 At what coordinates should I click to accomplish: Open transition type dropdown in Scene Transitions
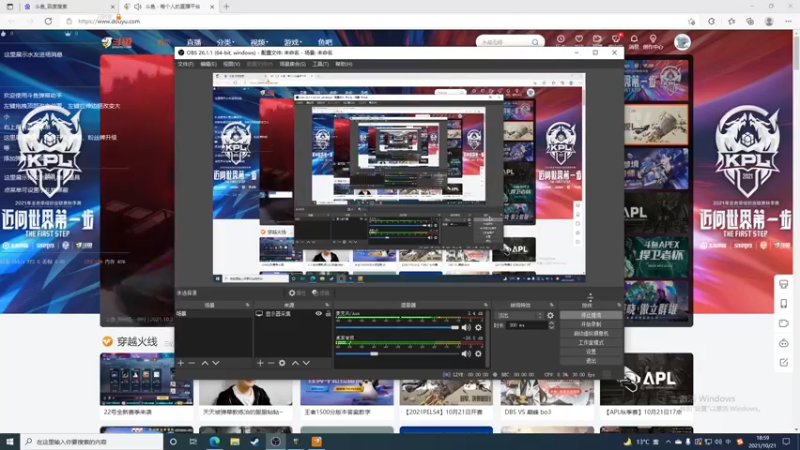(519, 315)
